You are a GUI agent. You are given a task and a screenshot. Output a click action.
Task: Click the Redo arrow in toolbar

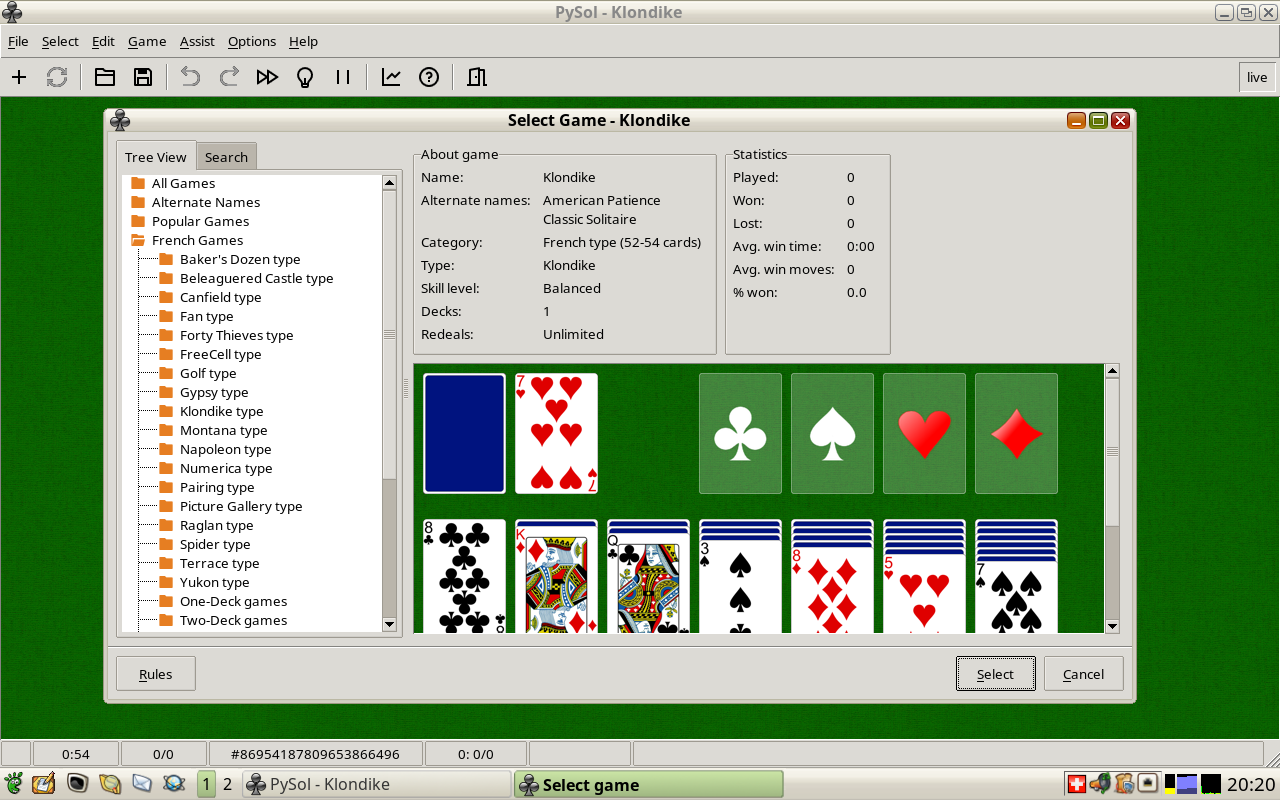(229, 77)
